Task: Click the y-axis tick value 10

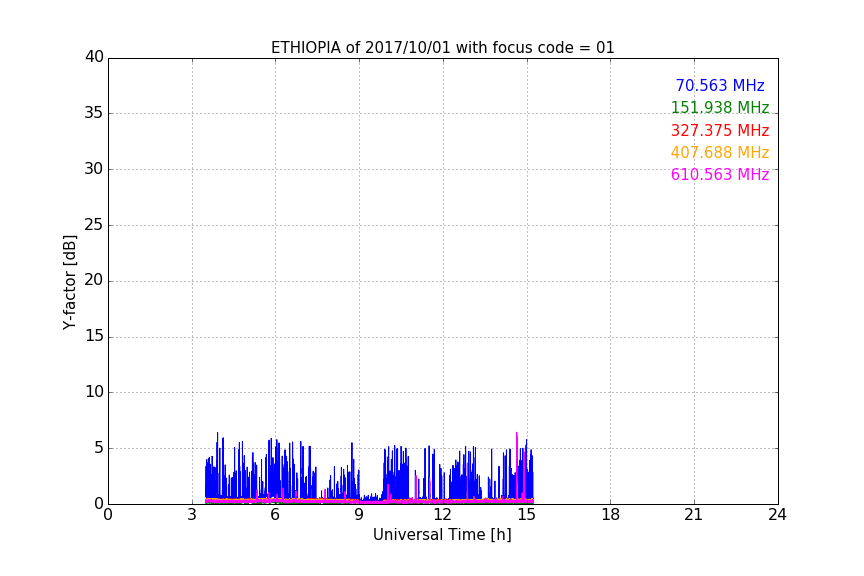Action: [x=94, y=392]
